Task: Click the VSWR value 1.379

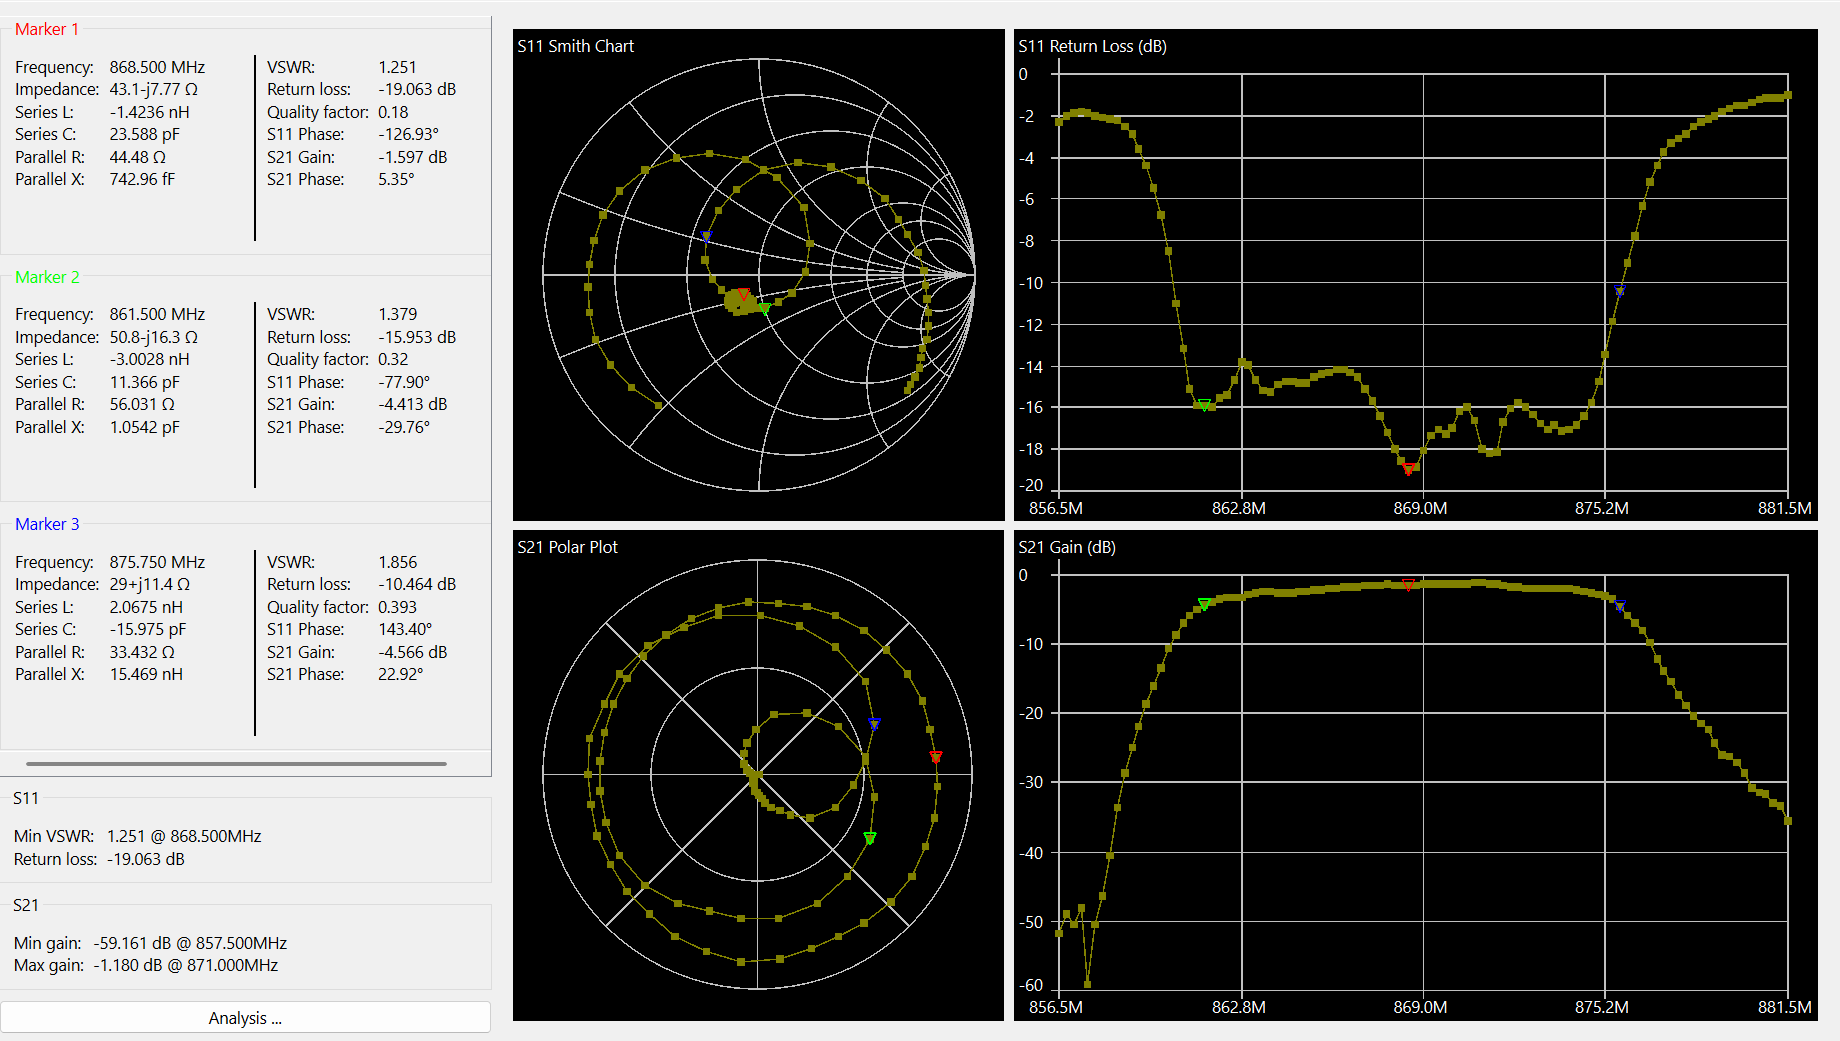Action: pos(397,314)
